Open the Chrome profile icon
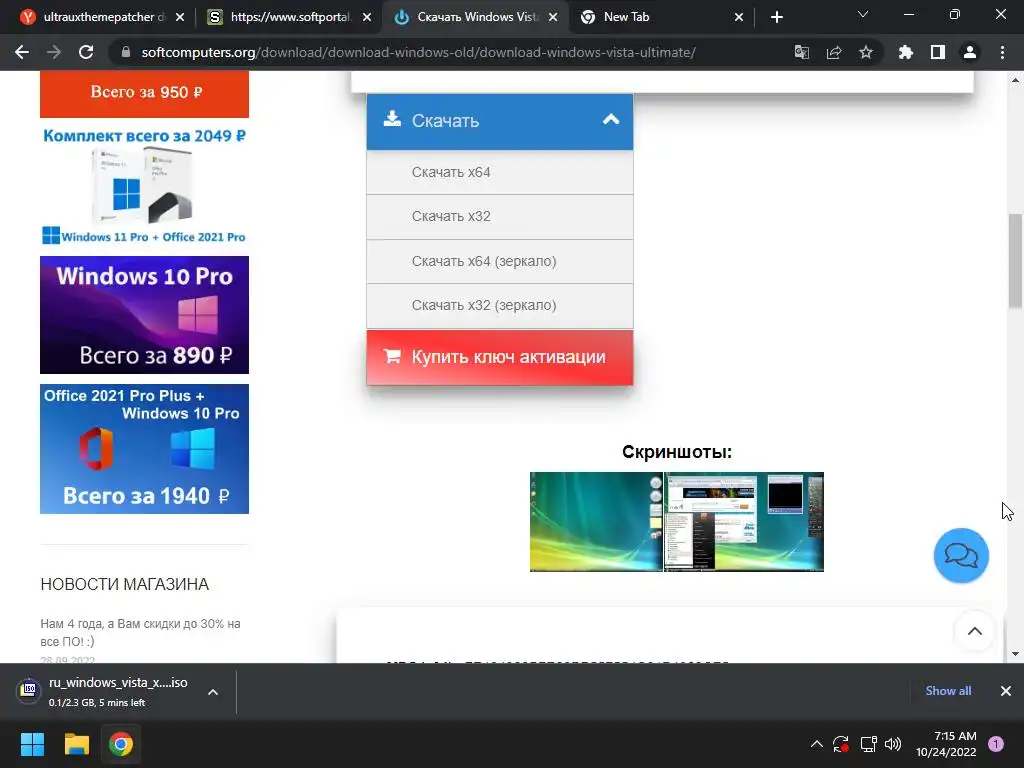This screenshot has width=1024, height=768. point(970,52)
